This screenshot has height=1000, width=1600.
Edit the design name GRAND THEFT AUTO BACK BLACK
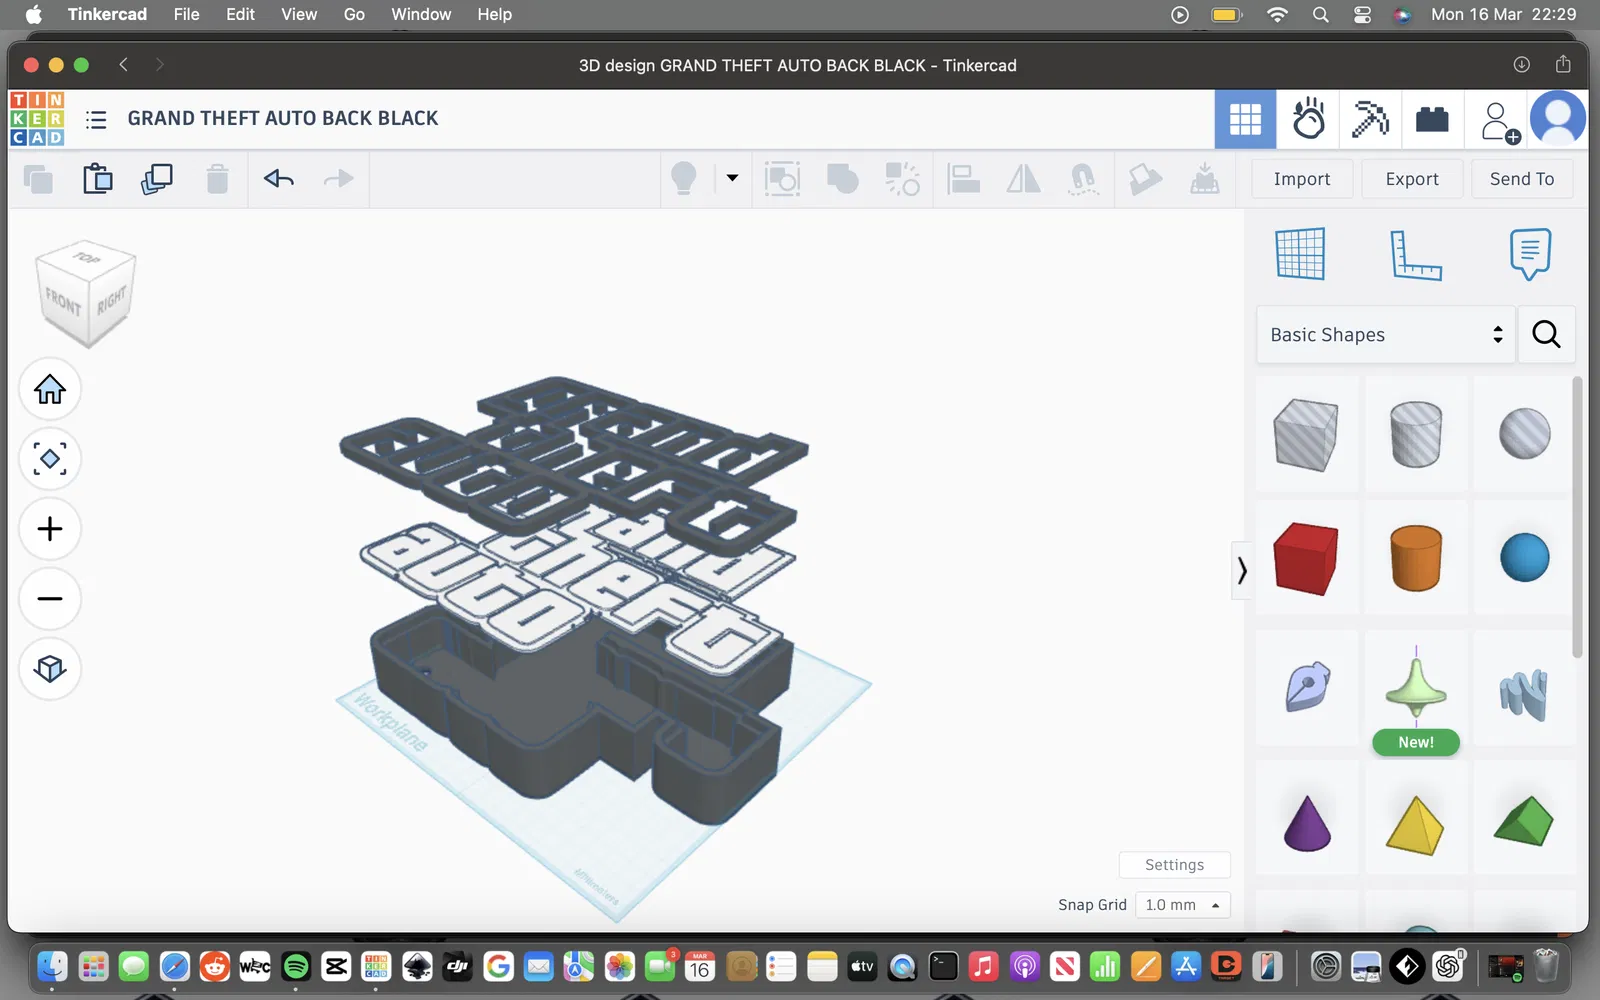pos(283,118)
